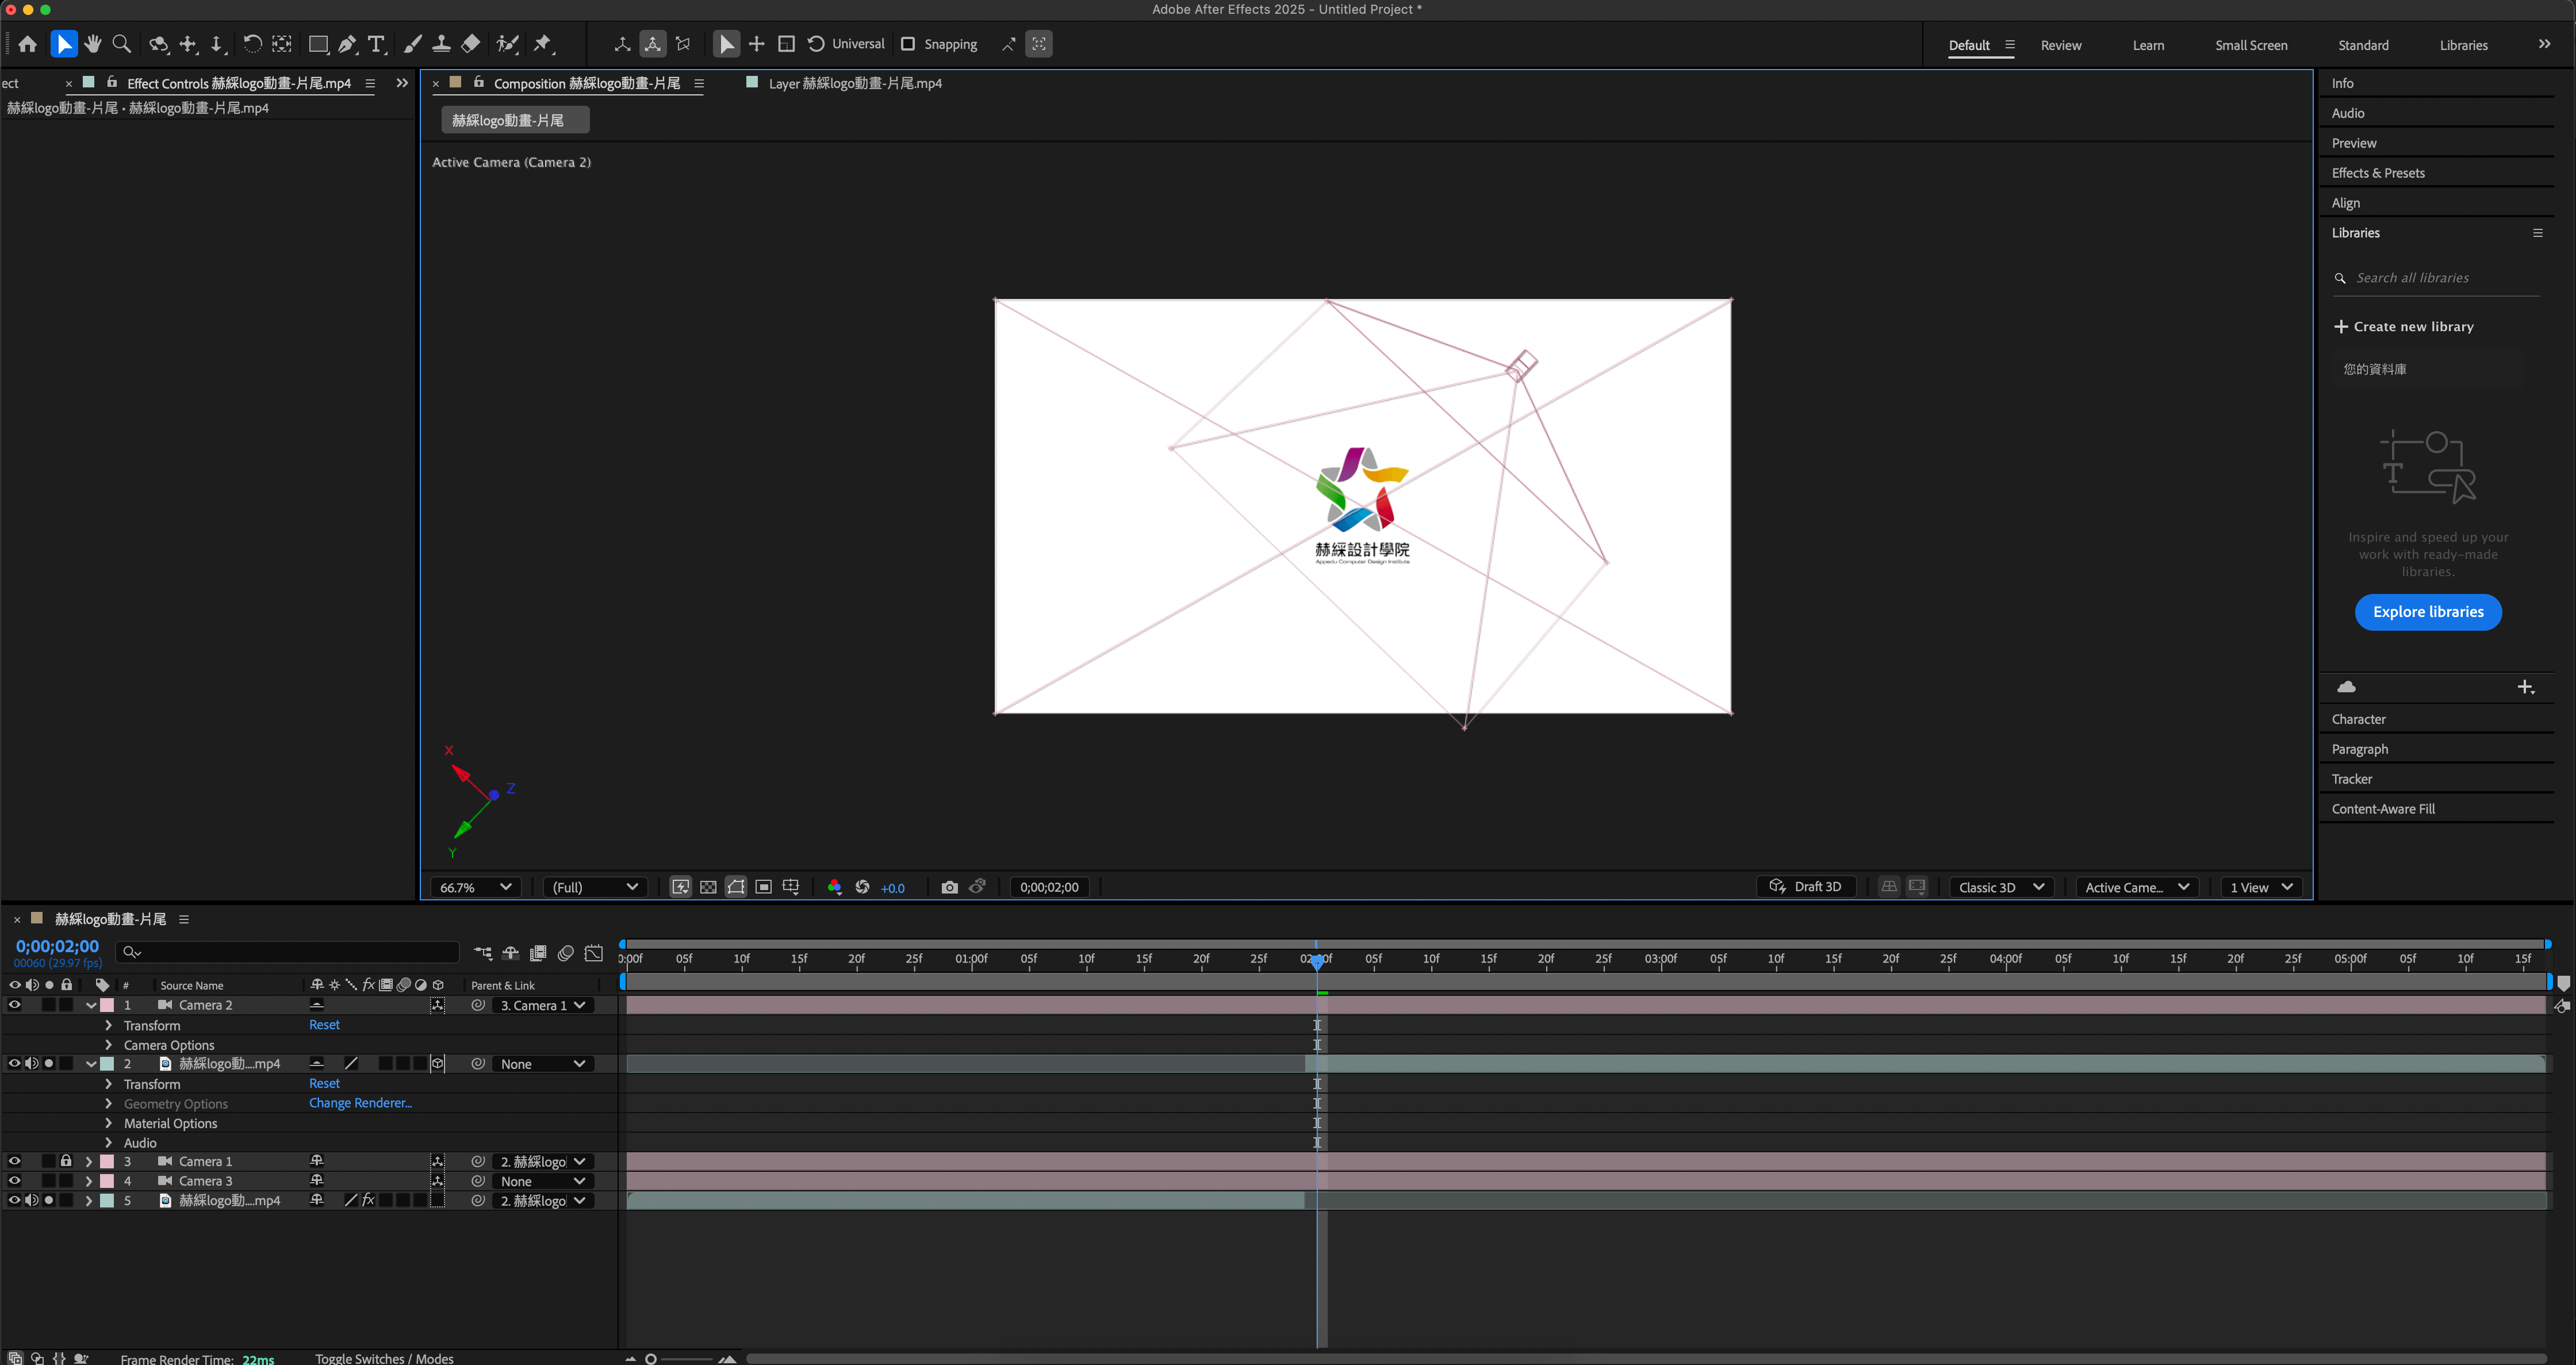
Task: Take a snapshot with camera icon
Action: pyautogui.click(x=949, y=887)
